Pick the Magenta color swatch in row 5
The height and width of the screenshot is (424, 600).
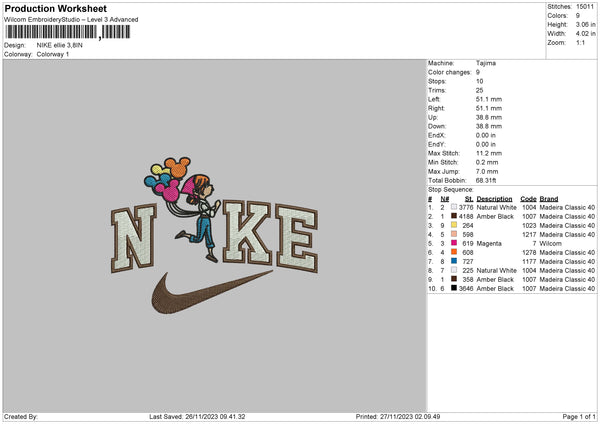pyautogui.click(x=454, y=243)
